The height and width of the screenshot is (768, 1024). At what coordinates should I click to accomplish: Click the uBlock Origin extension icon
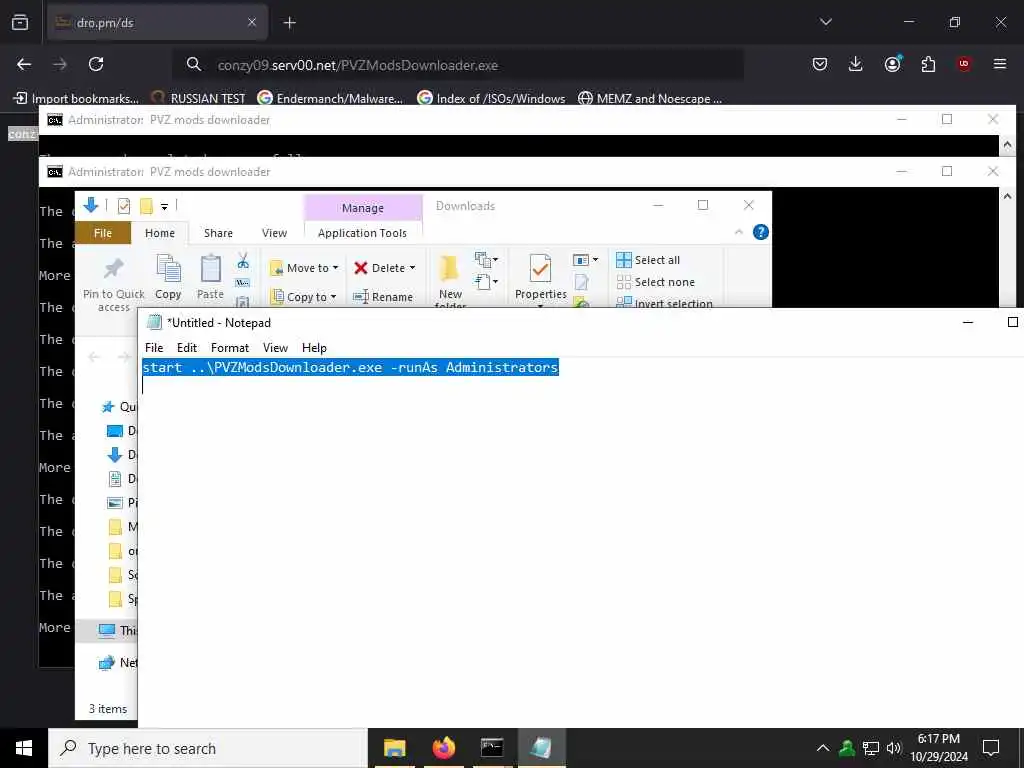tap(964, 64)
